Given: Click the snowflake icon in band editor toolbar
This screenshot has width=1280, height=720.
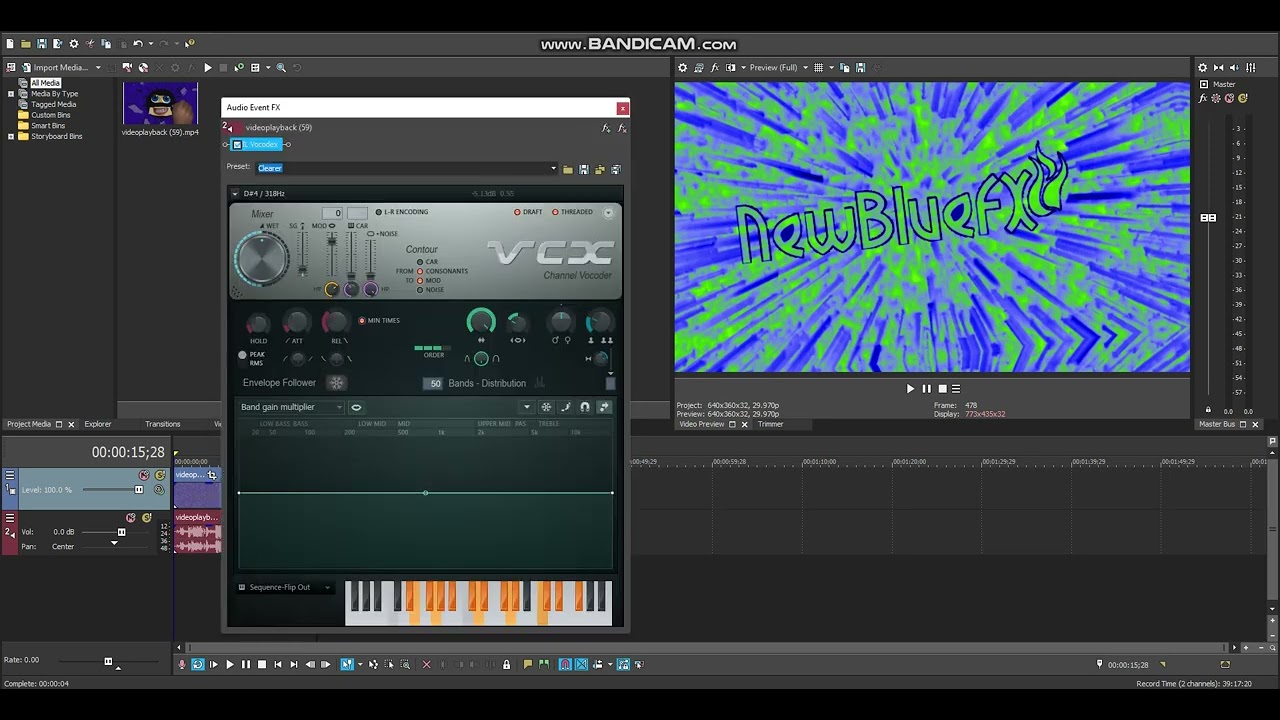Looking at the screenshot, I should pyautogui.click(x=546, y=407).
